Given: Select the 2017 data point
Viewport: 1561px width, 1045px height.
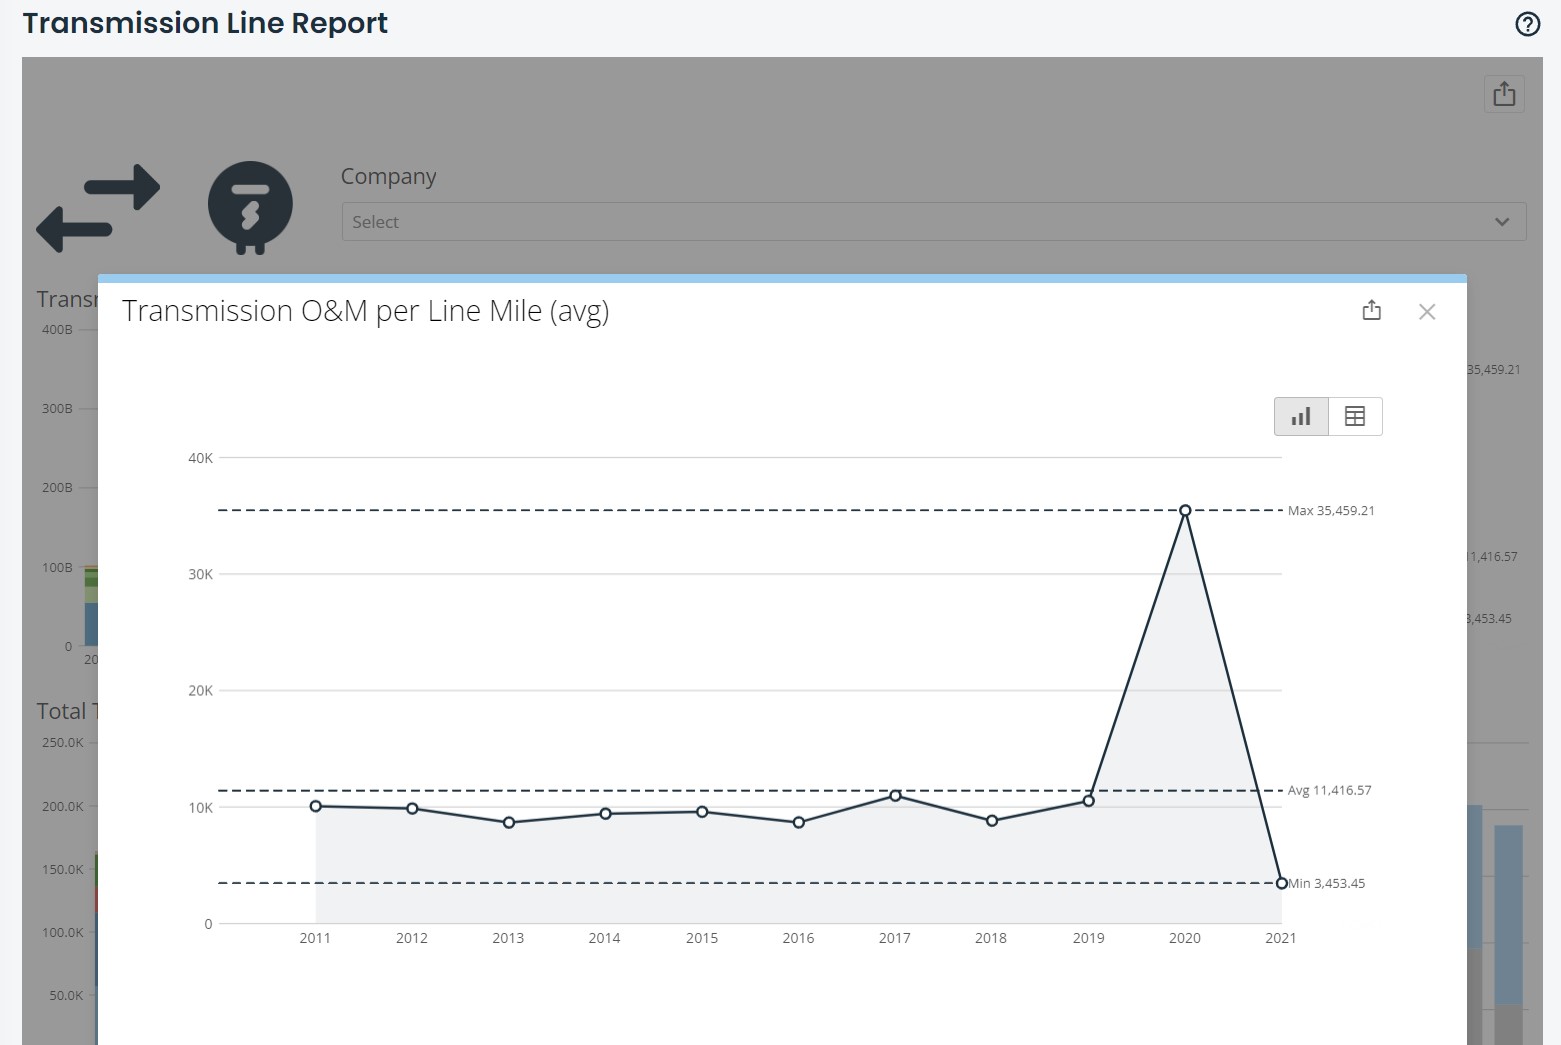Looking at the screenshot, I should (x=895, y=796).
